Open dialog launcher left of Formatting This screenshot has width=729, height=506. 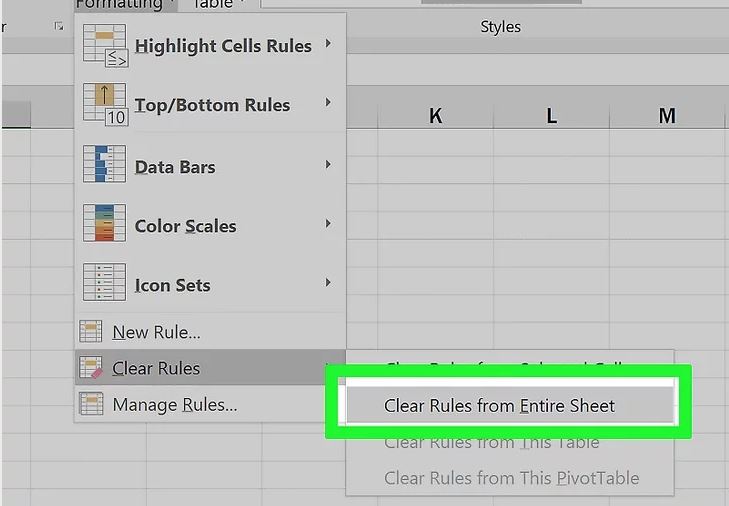coord(59,27)
